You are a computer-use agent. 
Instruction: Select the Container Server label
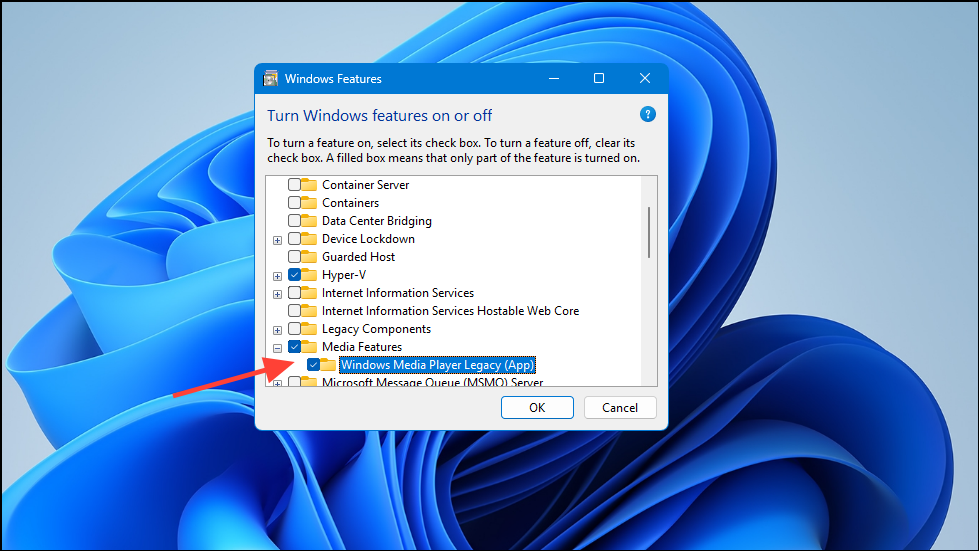point(365,185)
